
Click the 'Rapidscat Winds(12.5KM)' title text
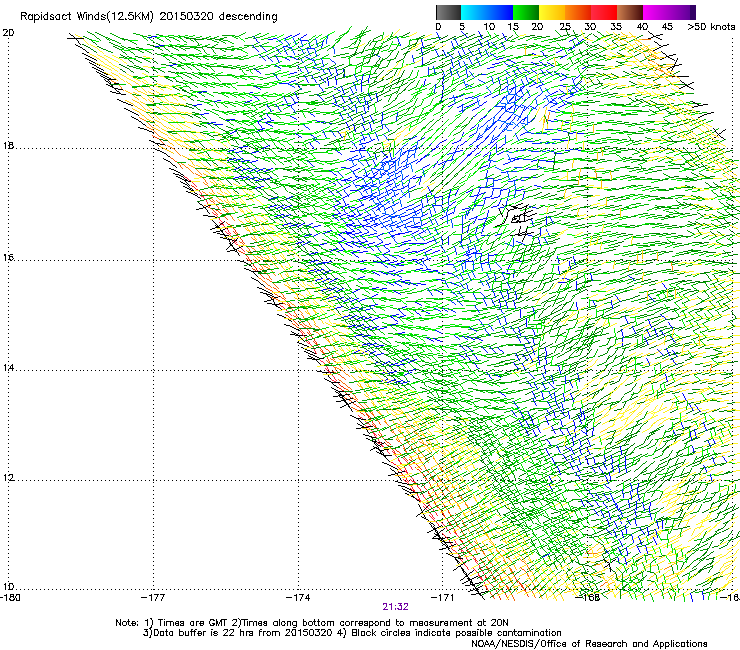coord(87,17)
